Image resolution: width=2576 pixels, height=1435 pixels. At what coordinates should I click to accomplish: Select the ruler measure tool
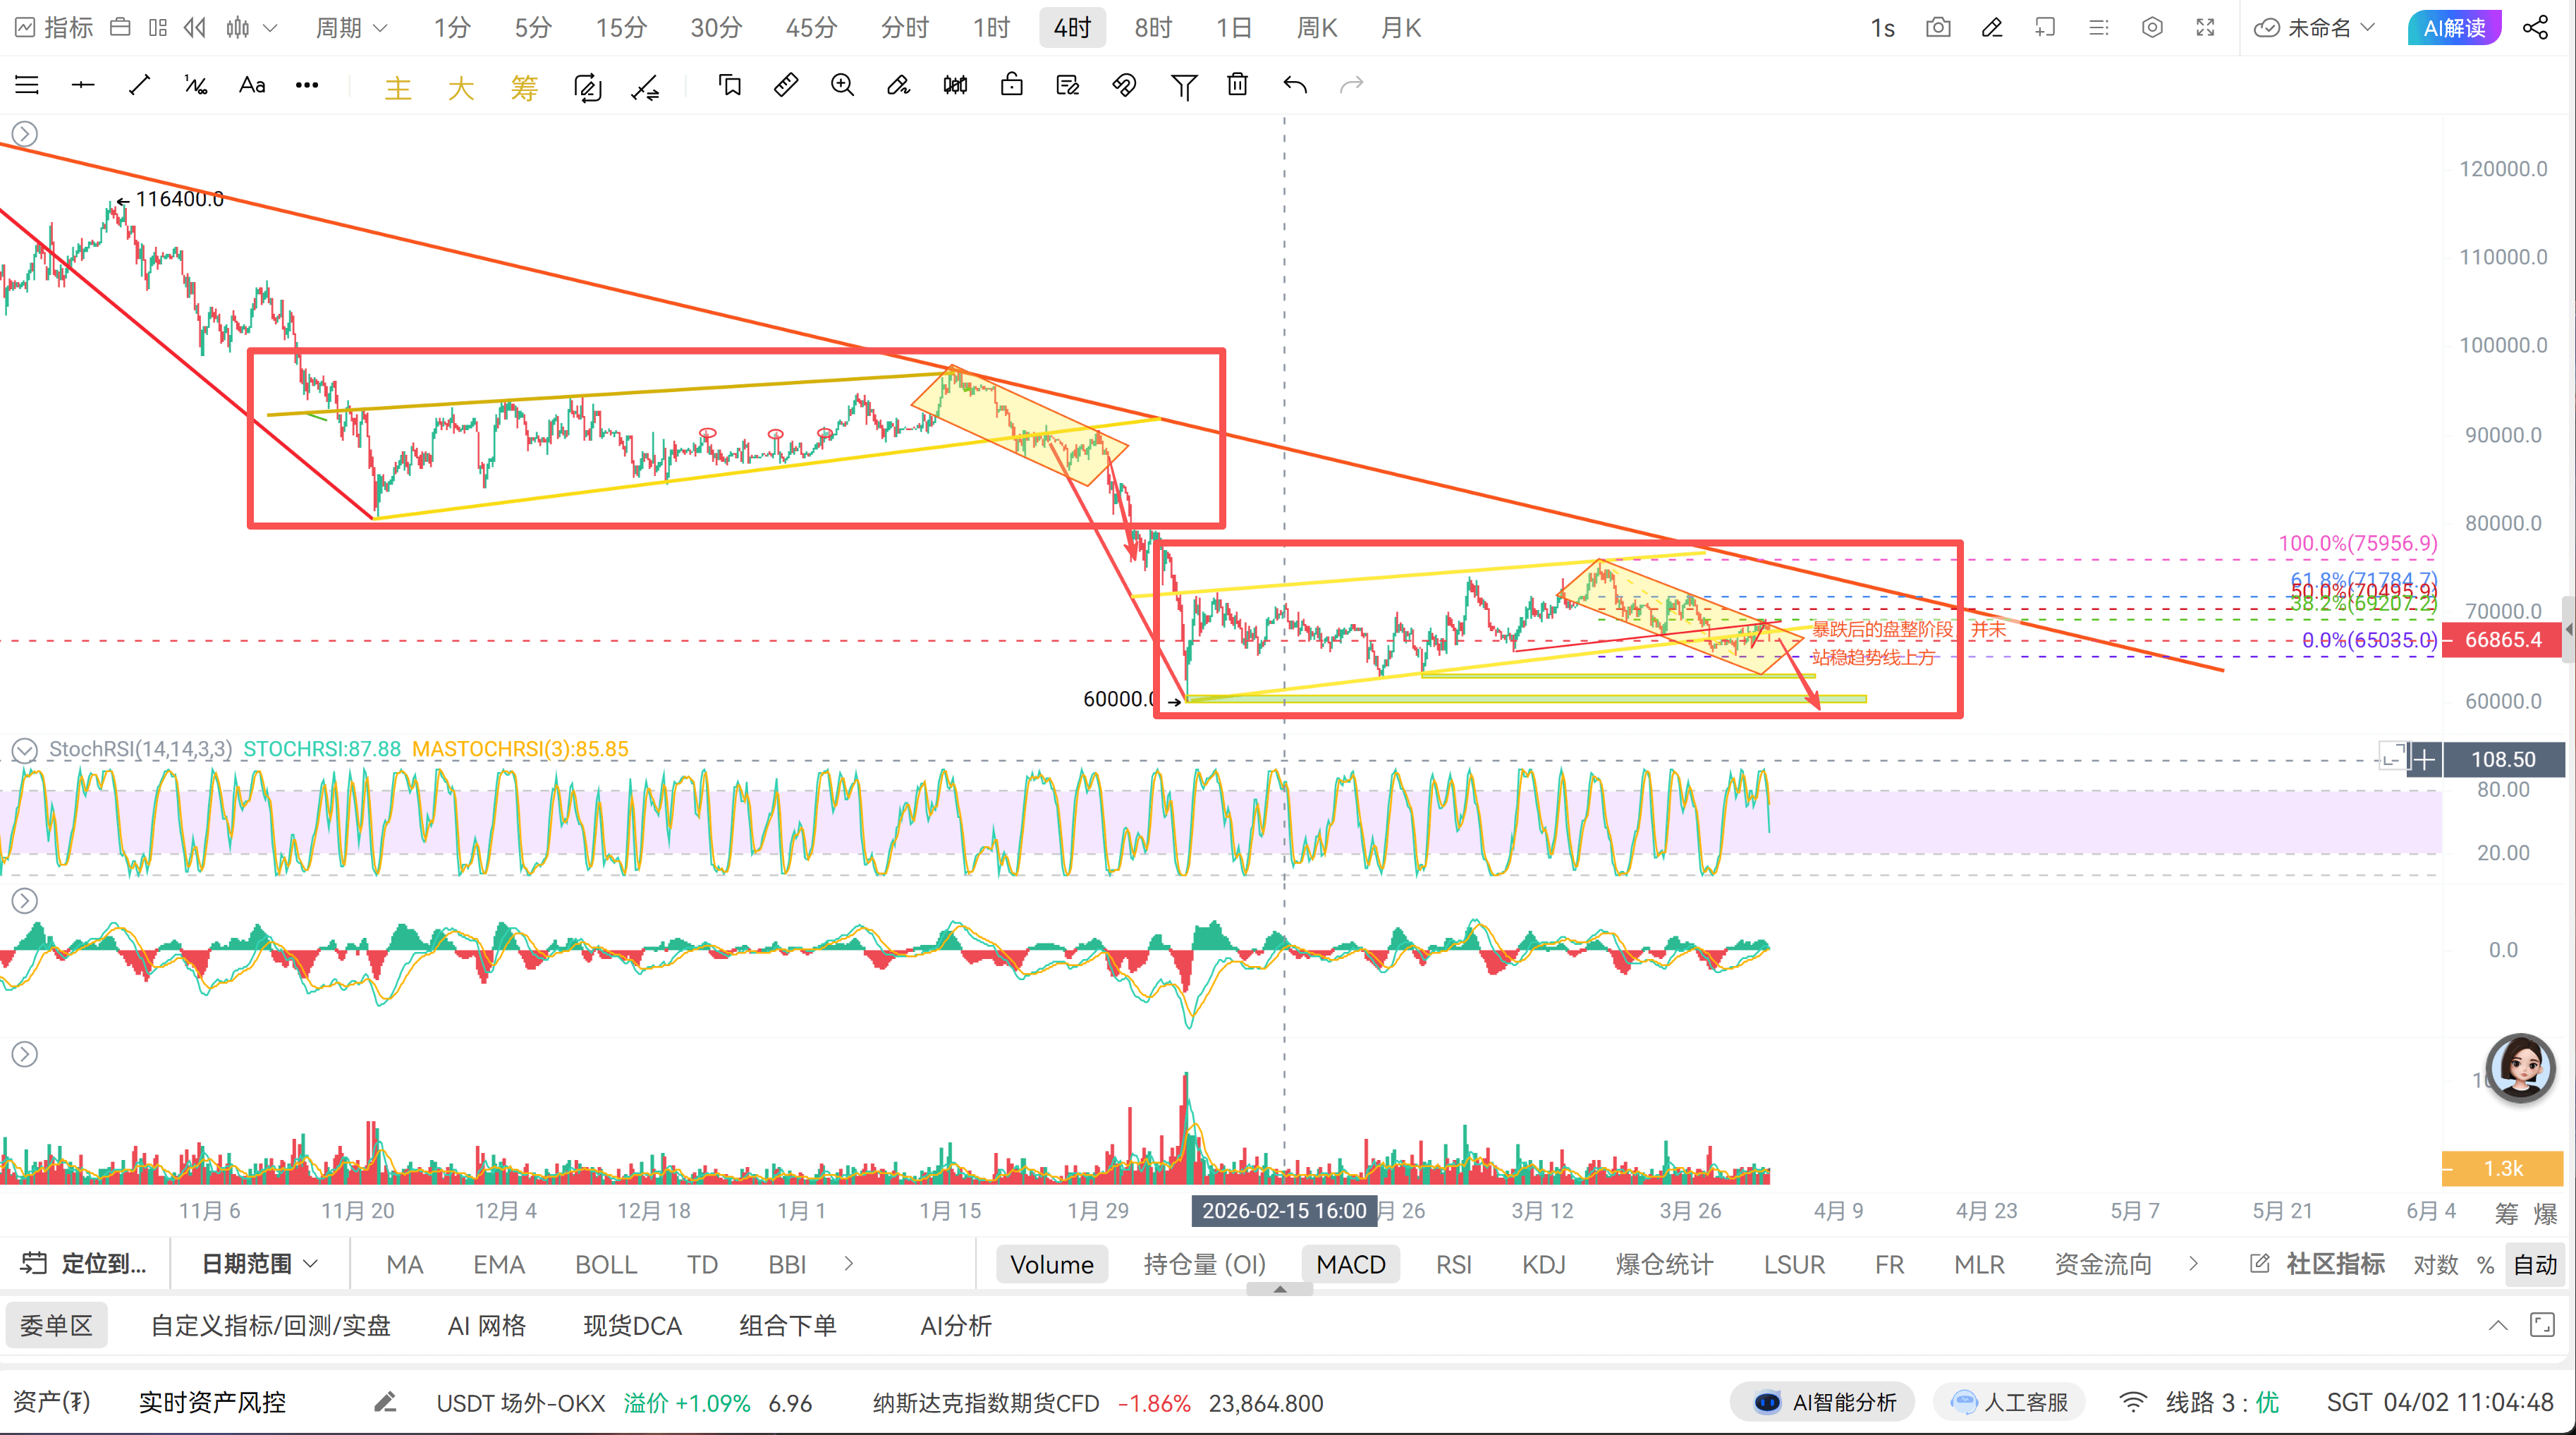[x=786, y=85]
